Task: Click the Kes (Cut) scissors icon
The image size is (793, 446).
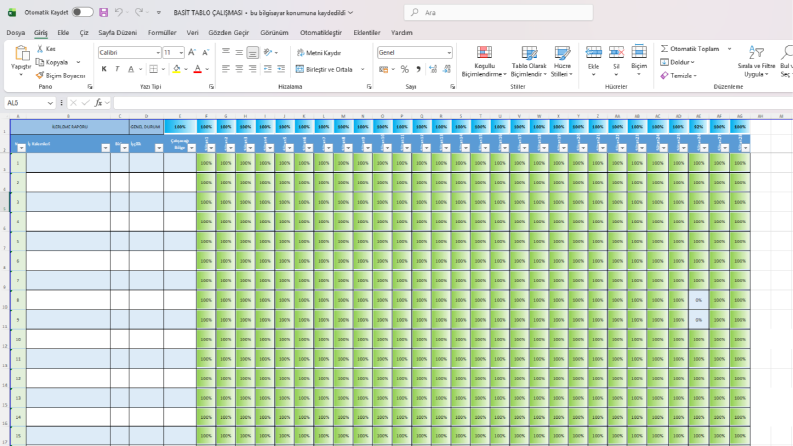Action: click(x=40, y=49)
